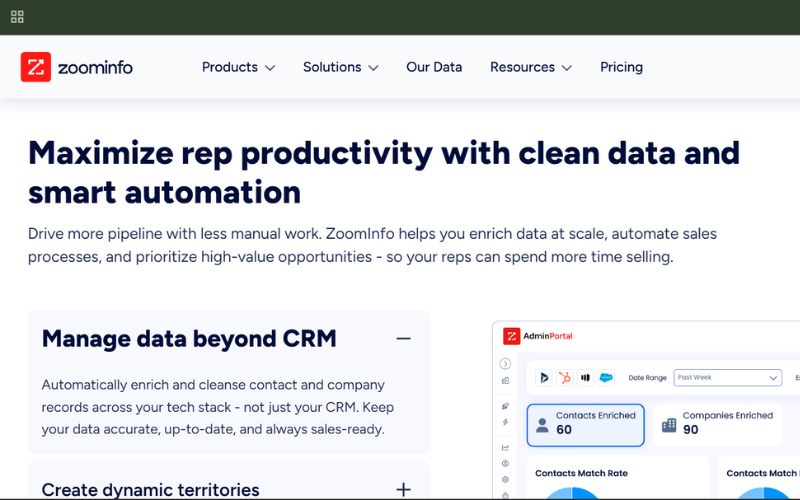
Task: Click the Create dynamic territories heading
Action: click(x=151, y=490)
